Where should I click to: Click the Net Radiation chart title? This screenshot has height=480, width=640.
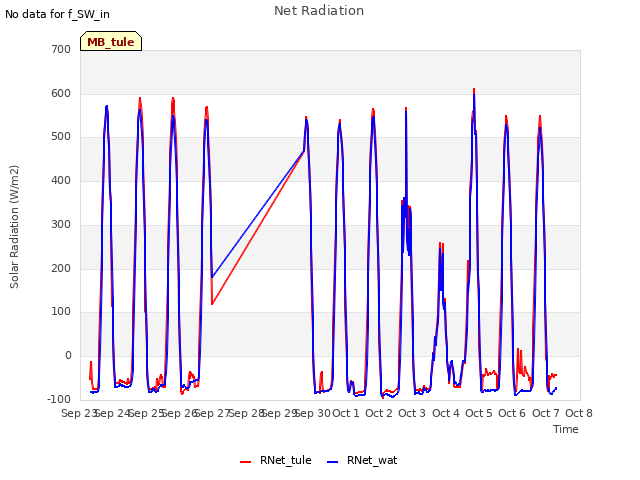click(x=319, y=11)
